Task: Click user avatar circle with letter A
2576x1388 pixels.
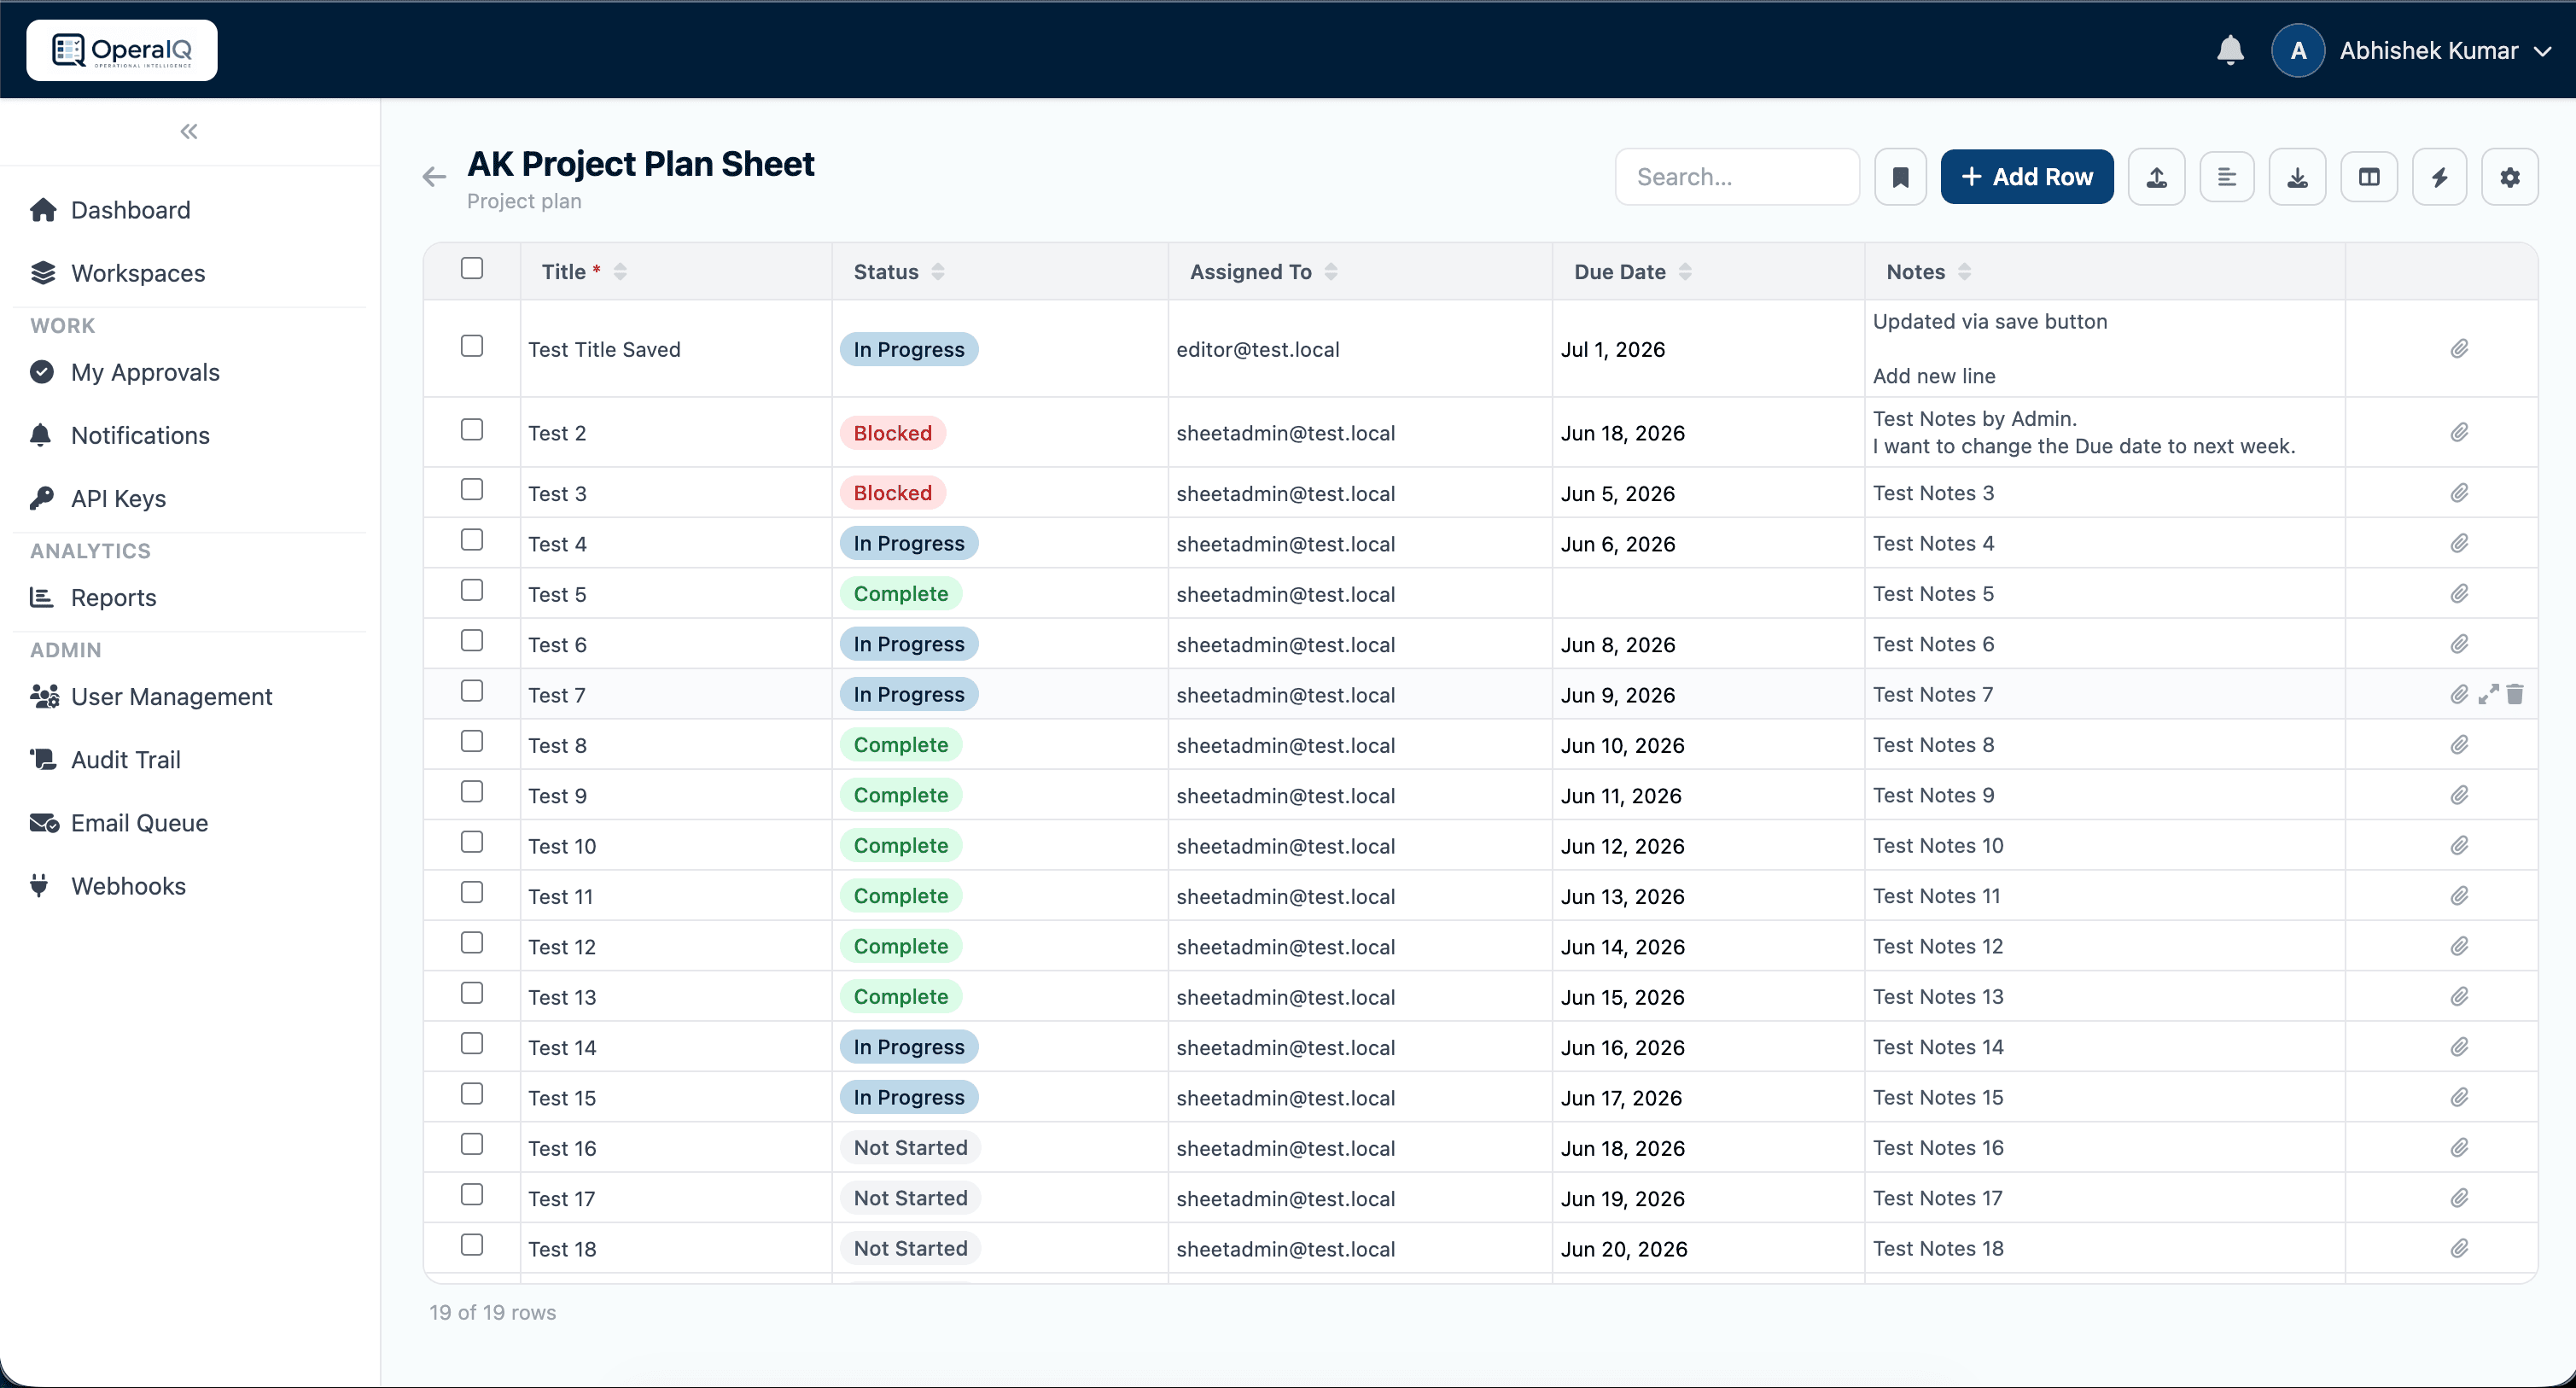Action: coord(2298,50)
